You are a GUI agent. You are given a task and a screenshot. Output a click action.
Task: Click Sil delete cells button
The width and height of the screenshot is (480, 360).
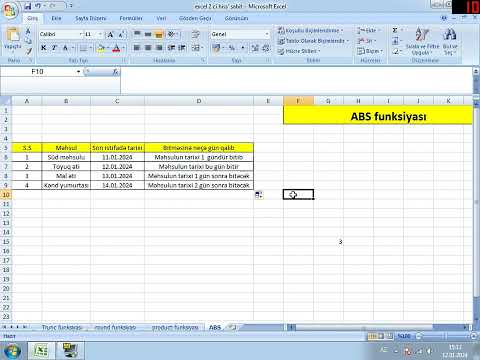[367, 41]
